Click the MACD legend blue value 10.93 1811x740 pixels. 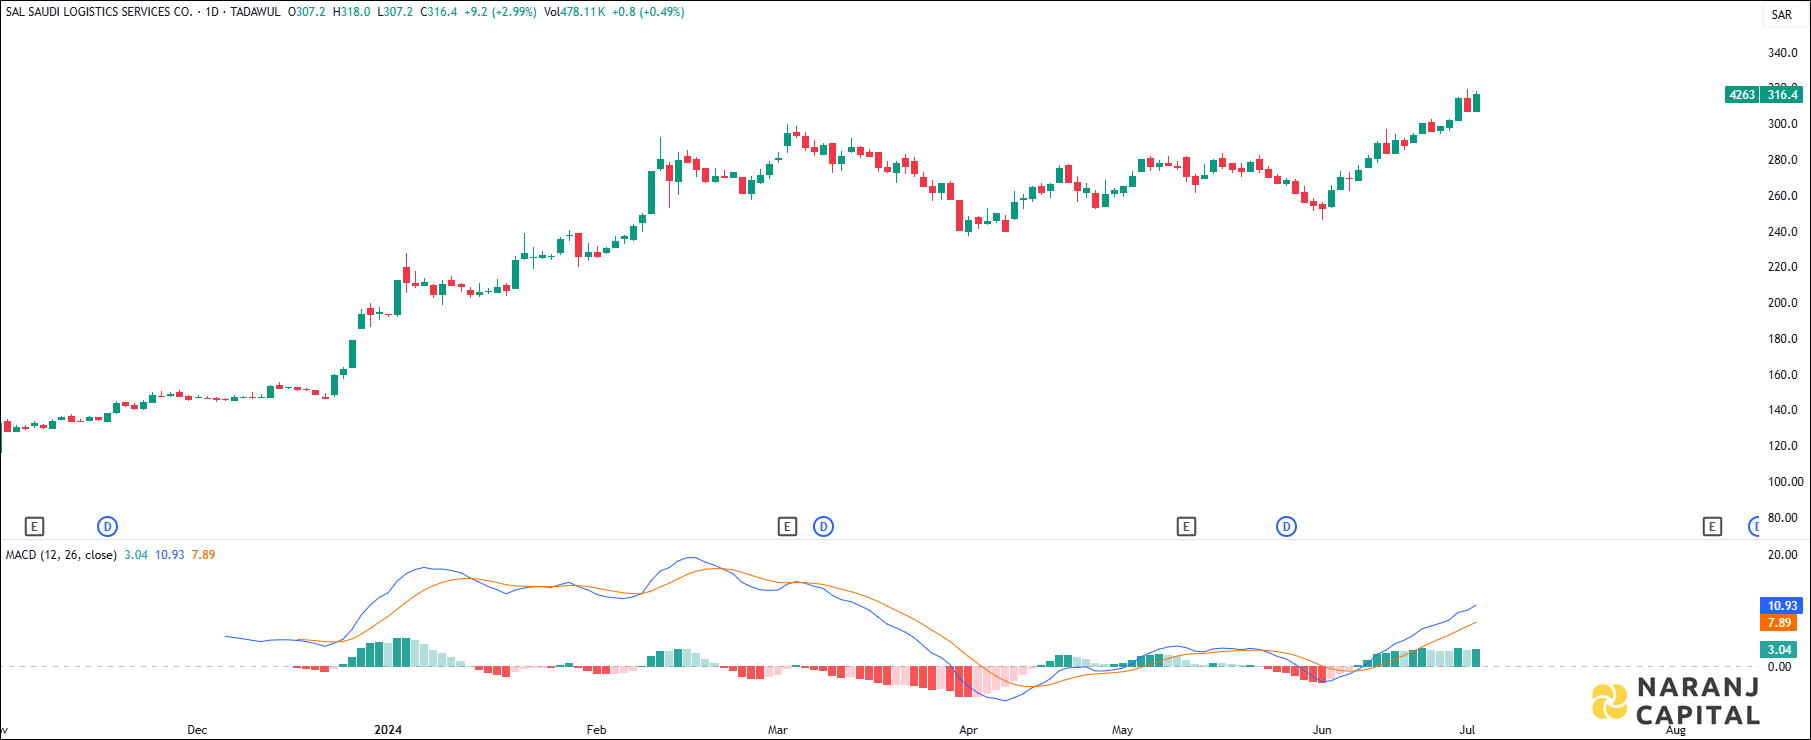170,555
